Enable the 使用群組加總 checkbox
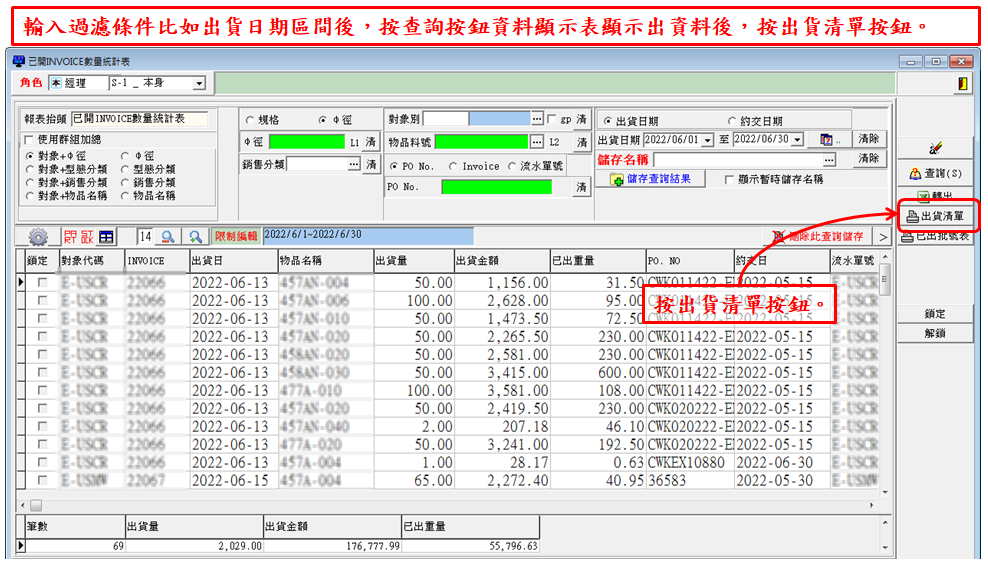 [29, 140]
